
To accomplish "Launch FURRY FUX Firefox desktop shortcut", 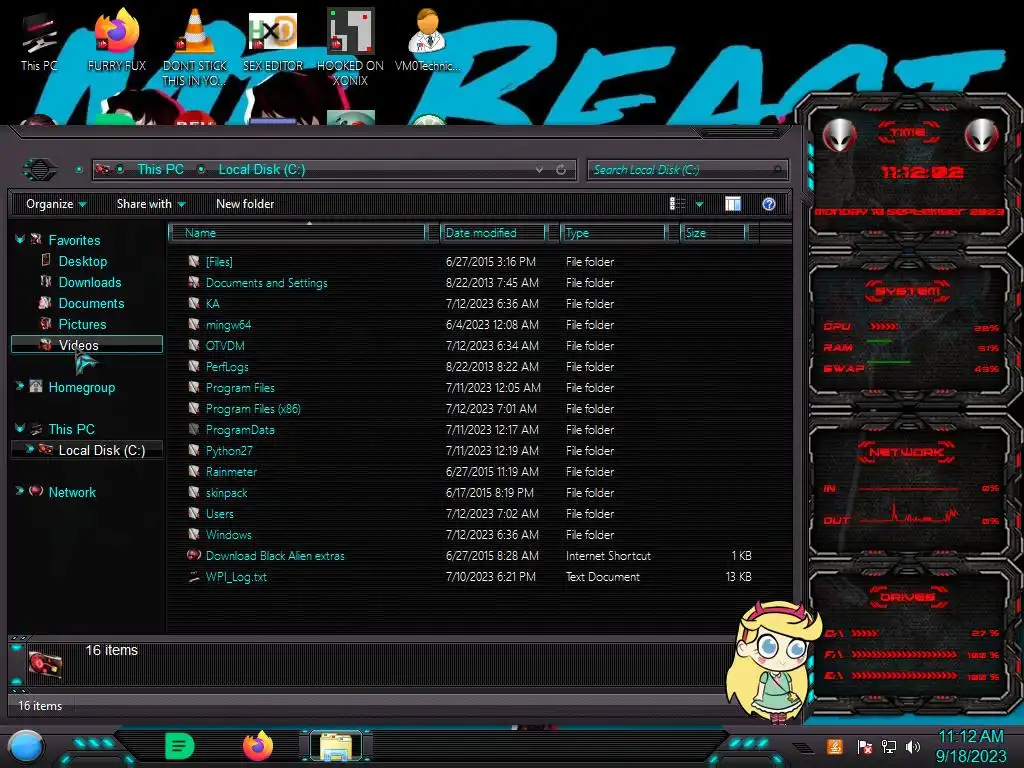I will click(x=116, y=38).
